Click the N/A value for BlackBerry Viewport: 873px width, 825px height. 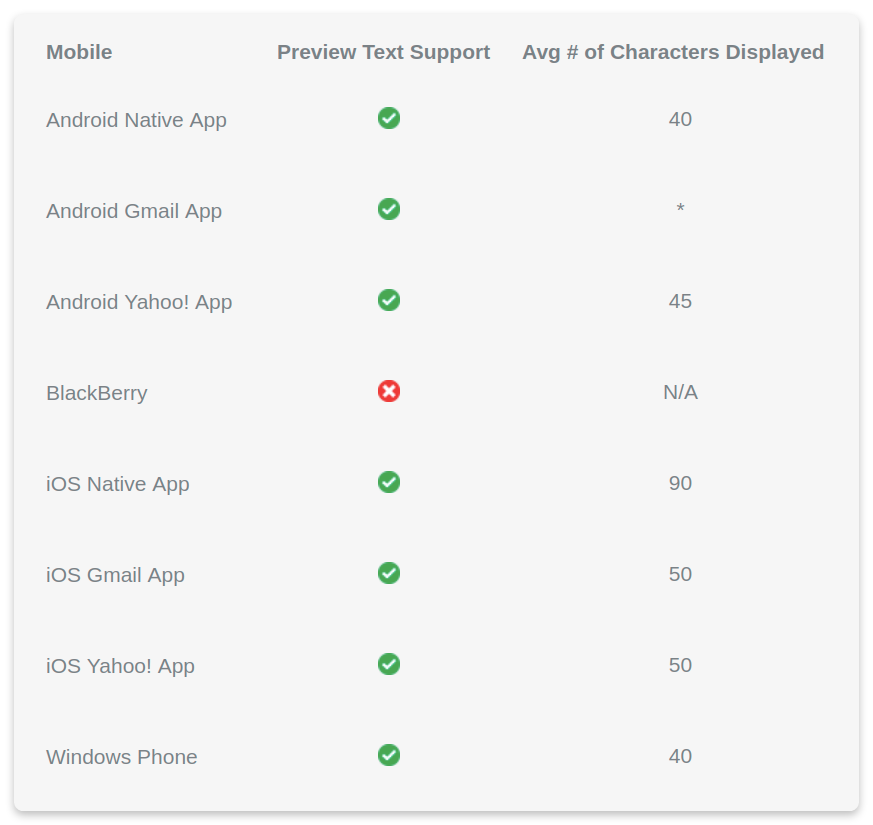coord(680,392)
